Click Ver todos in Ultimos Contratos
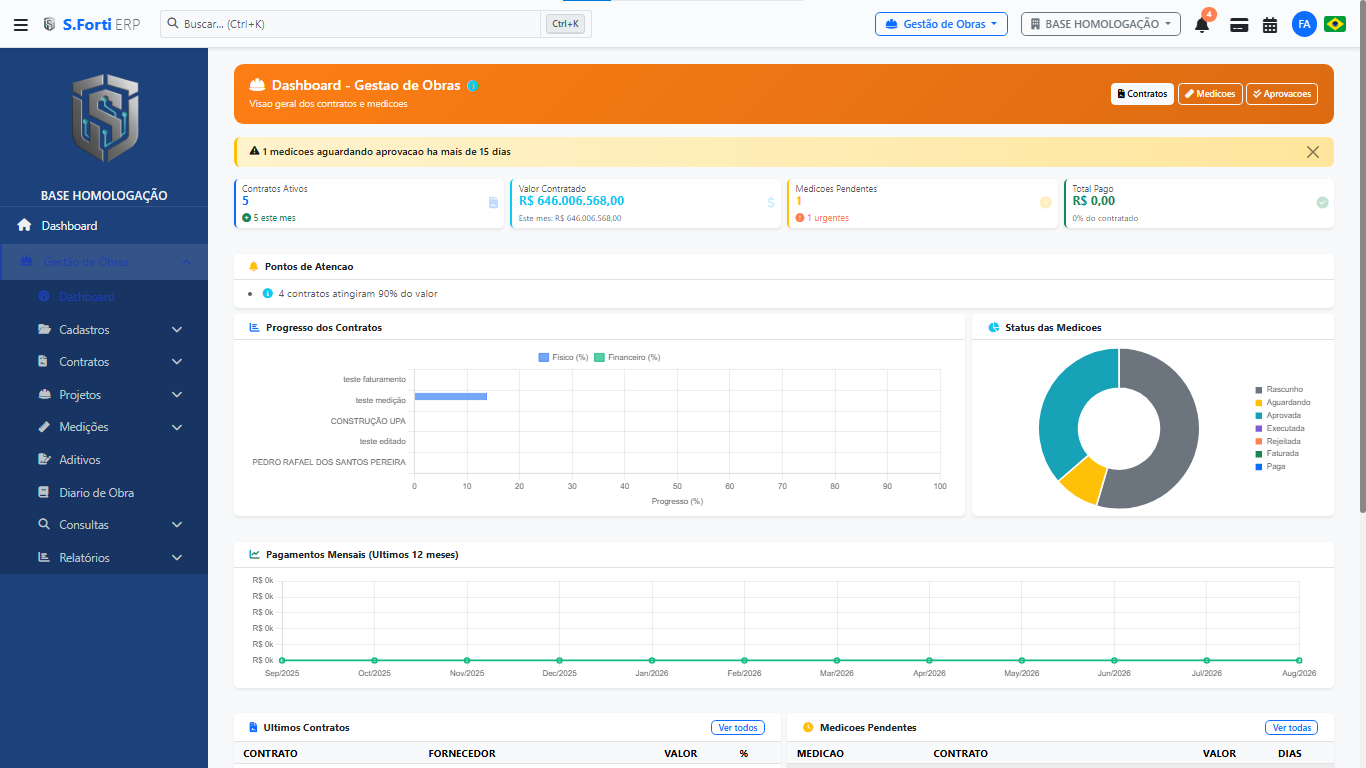The width and height of the screenshot is (1366, 768). (738, 728)
